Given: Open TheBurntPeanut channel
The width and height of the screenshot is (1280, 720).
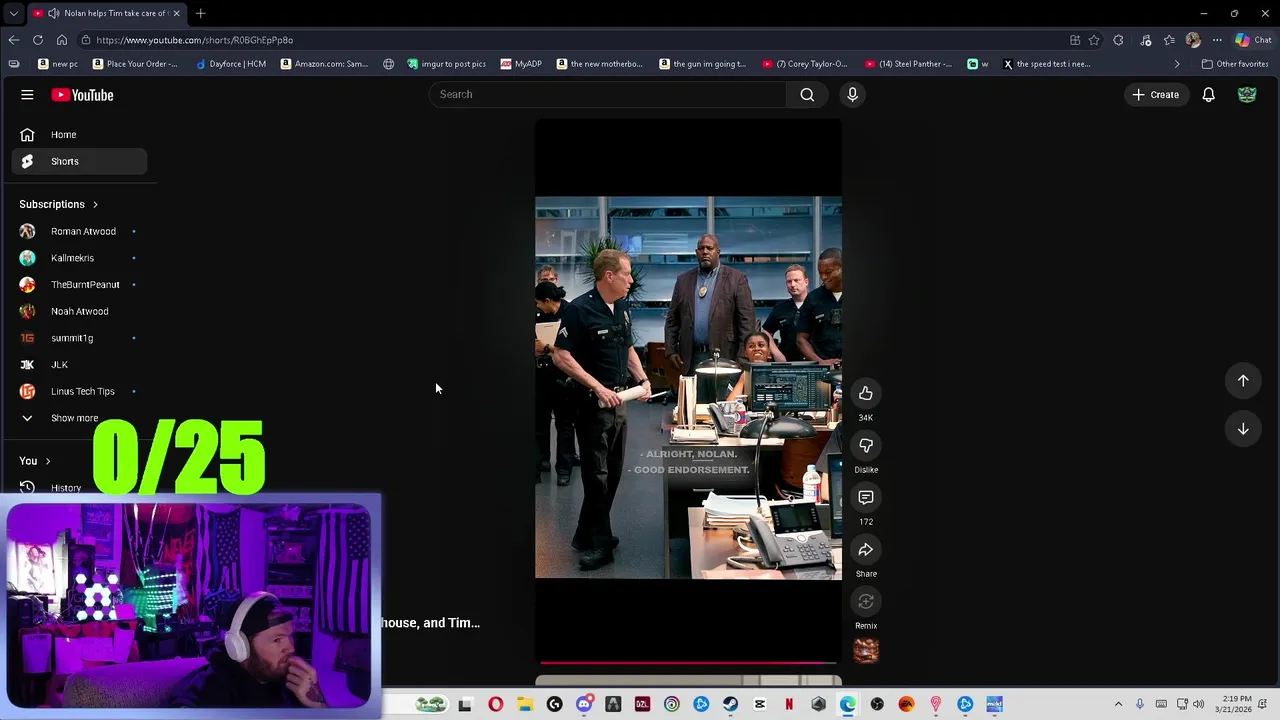Looking at the screenshot, I should [80, 284].
